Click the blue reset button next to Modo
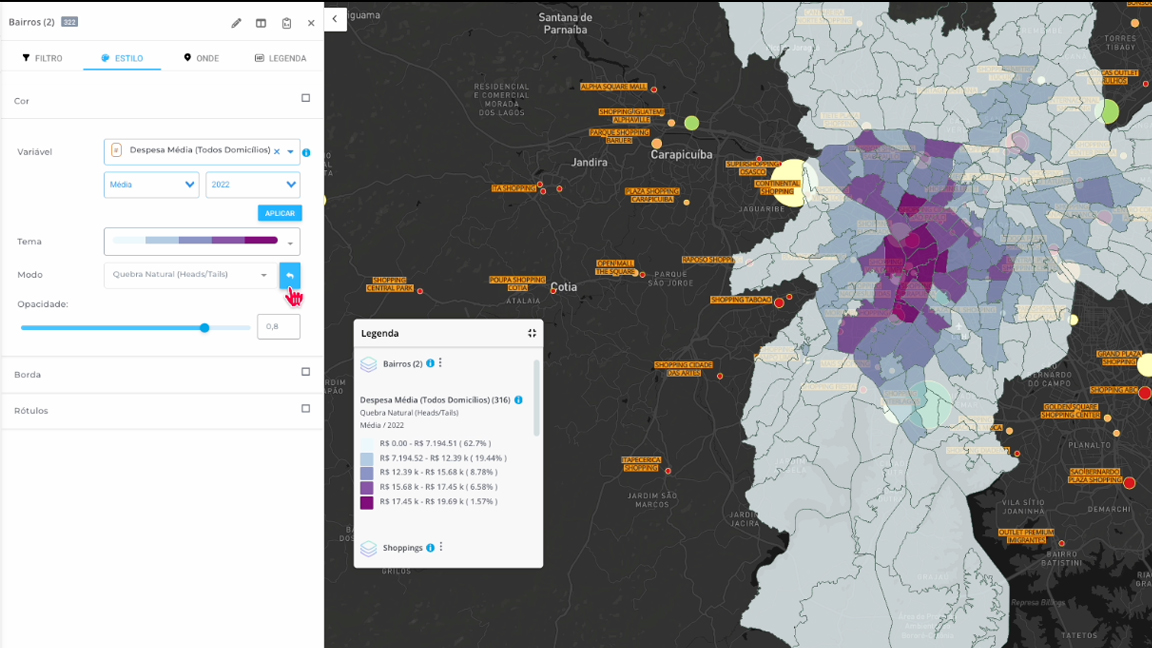This screenshot has width=1152, height=648. click(x=289, y=275)
